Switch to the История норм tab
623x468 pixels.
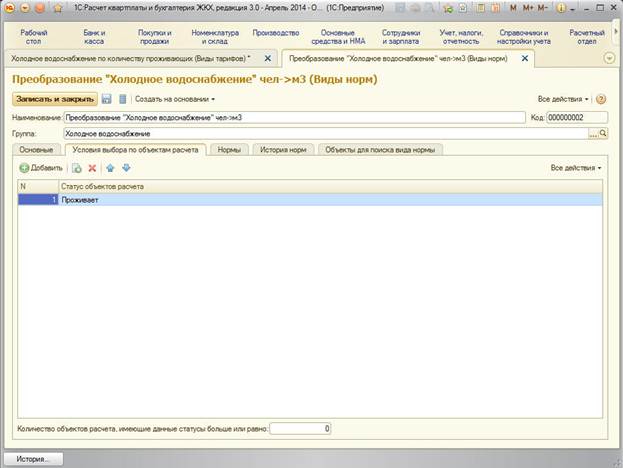click(283, 150)
